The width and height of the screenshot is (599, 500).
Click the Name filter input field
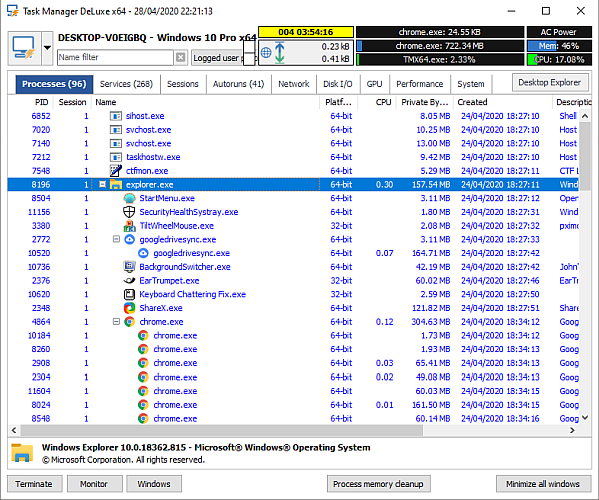[x=115, y=57]
